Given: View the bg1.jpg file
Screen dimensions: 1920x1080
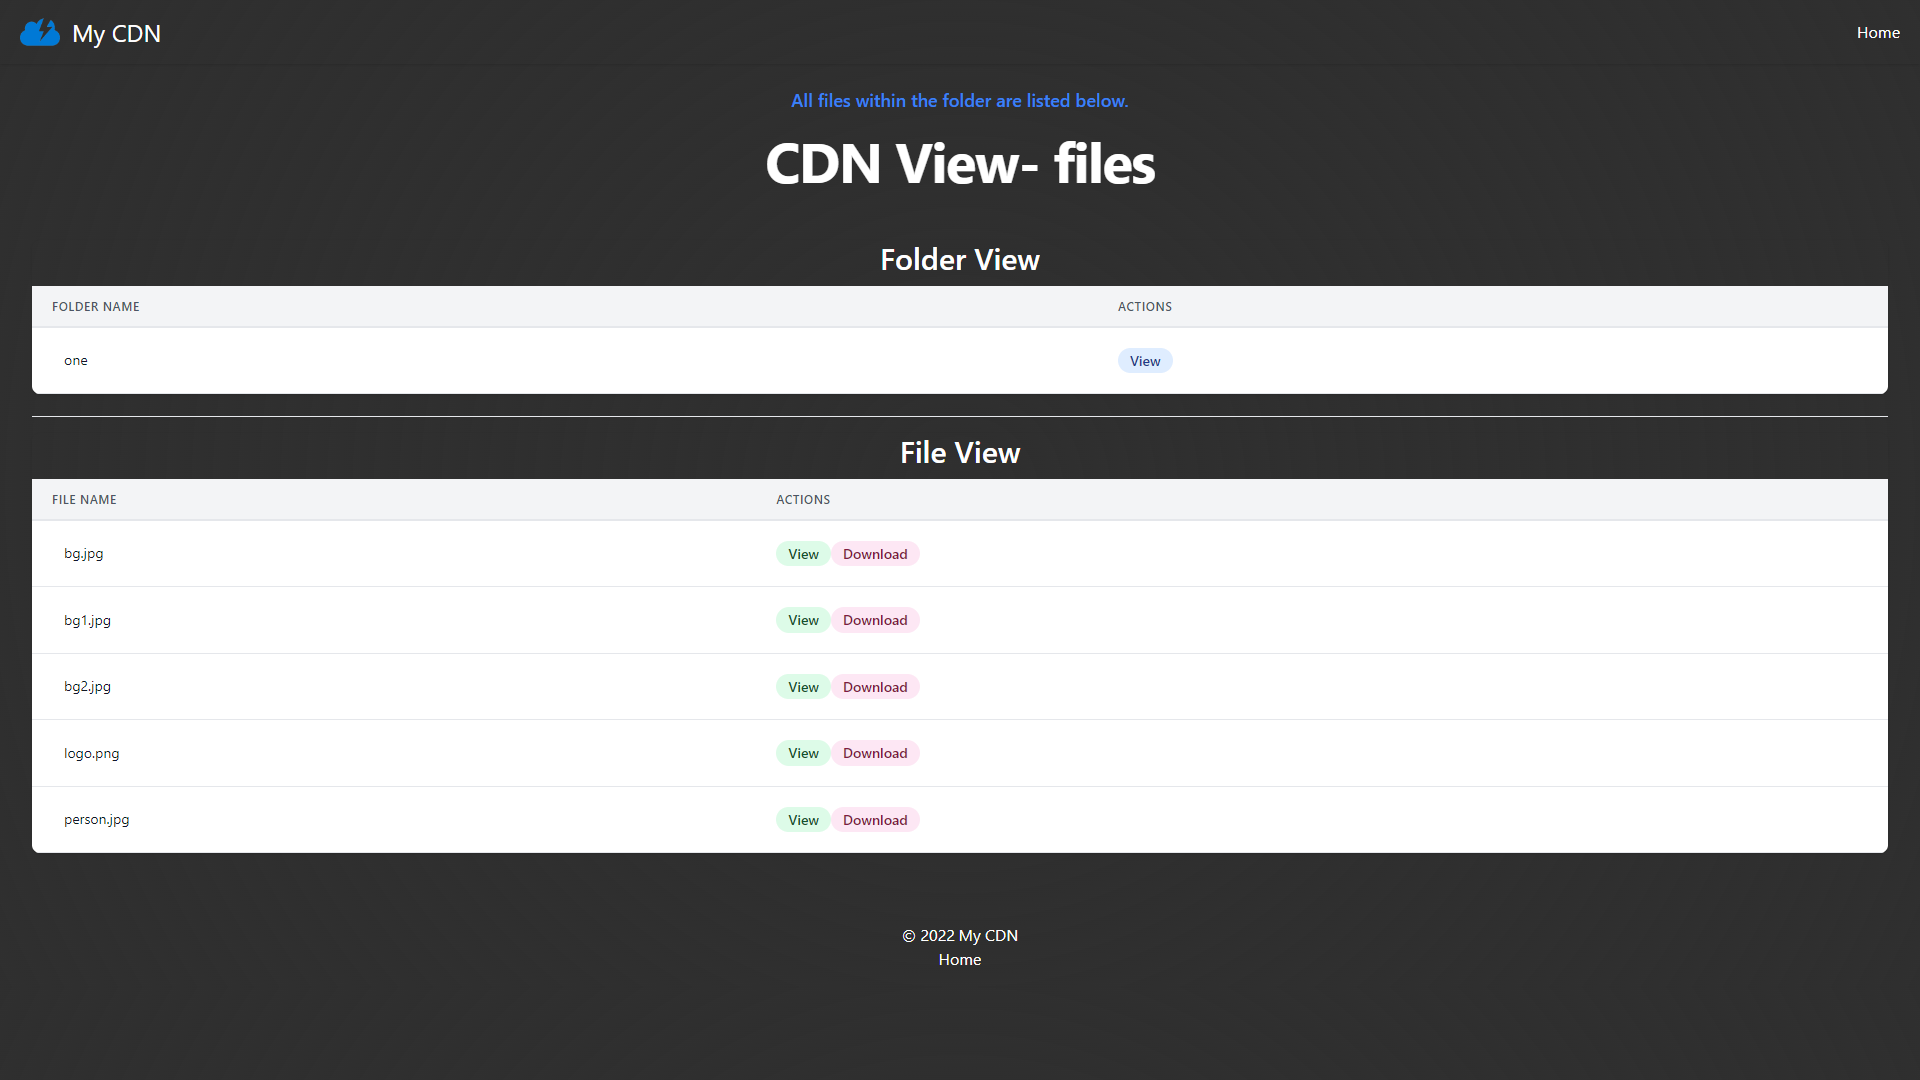Looking at the screenshot, I should pos(802,620).
